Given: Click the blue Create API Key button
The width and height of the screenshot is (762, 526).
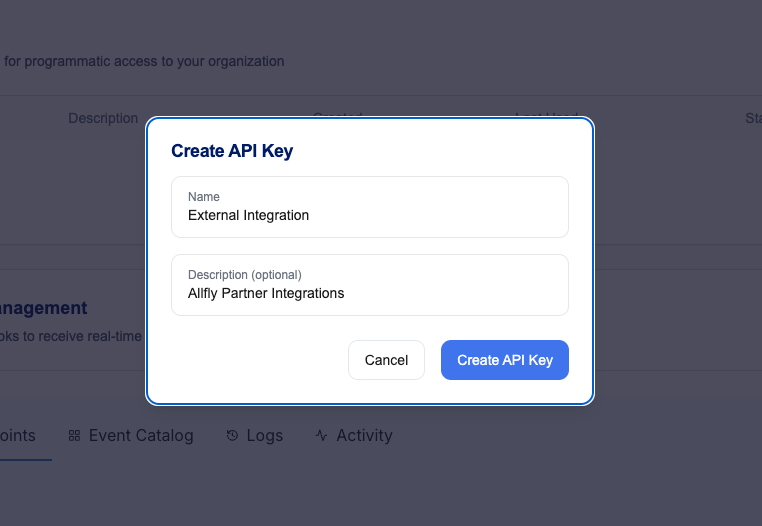Looking at the screenshot, I should [505, 360].
